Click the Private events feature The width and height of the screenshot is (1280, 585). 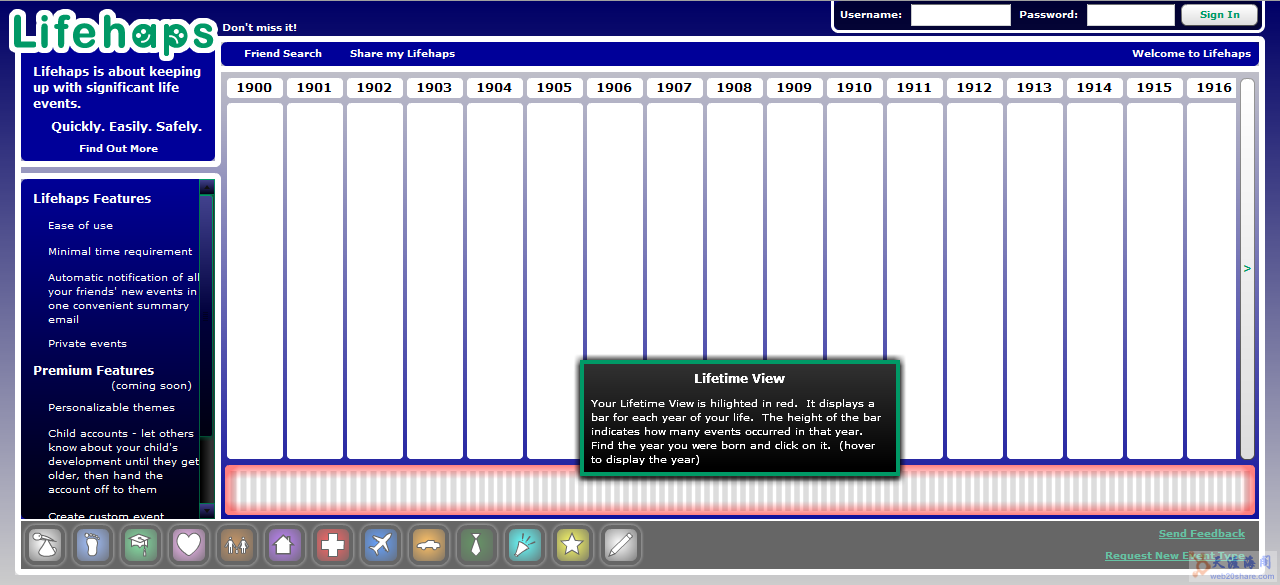click(x=87, y=344)
